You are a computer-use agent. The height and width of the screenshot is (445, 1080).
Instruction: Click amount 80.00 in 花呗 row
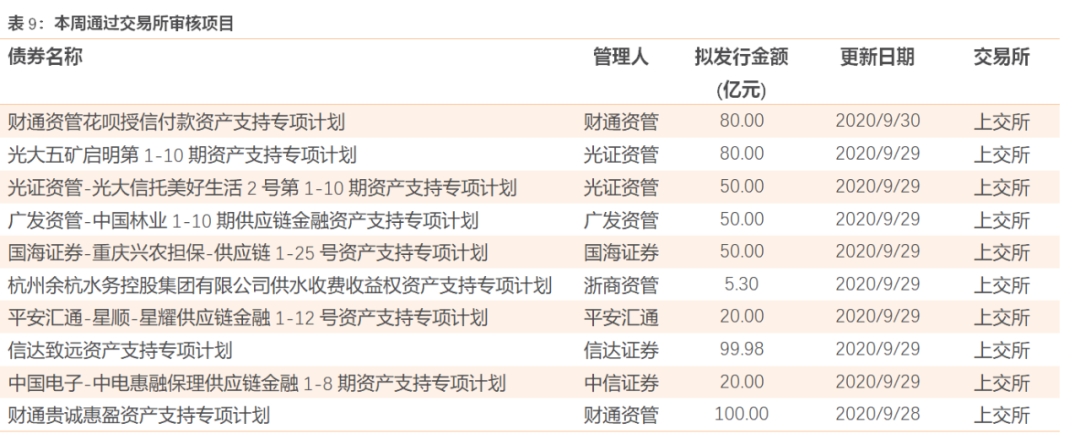[x=742, y=121]
